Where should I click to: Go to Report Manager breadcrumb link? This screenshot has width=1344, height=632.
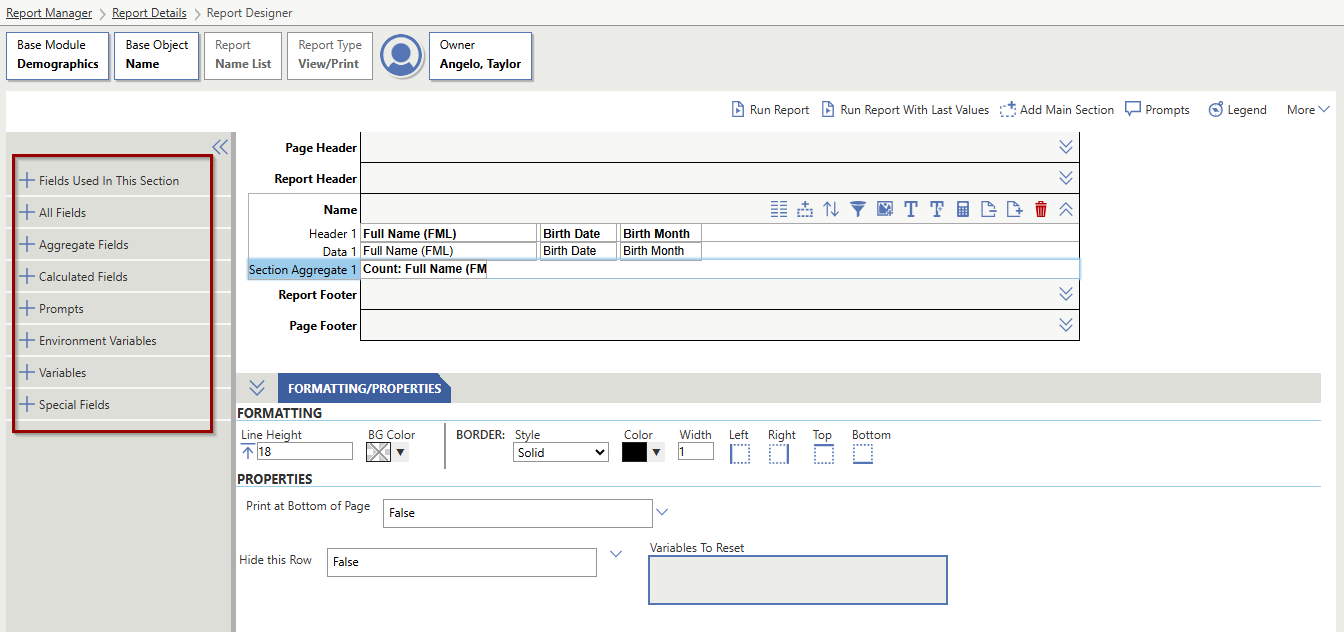(49, 13)
